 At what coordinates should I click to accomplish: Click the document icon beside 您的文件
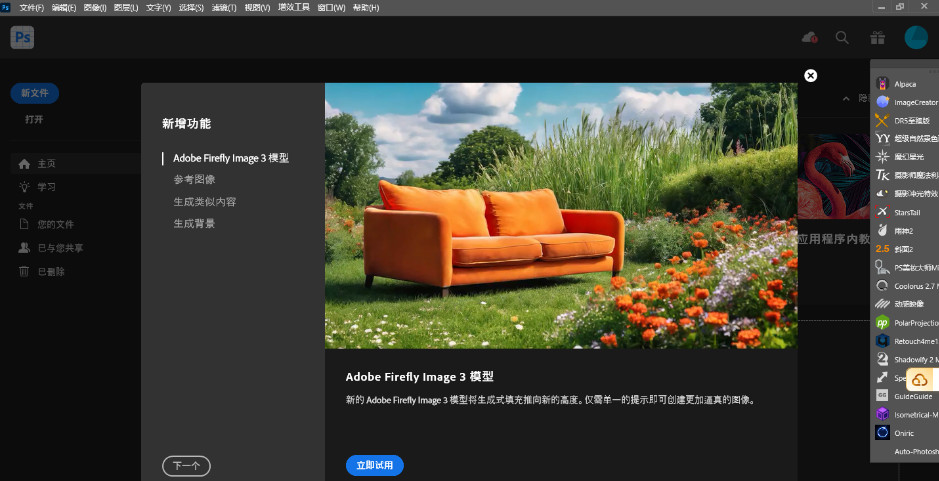(24, 224)
